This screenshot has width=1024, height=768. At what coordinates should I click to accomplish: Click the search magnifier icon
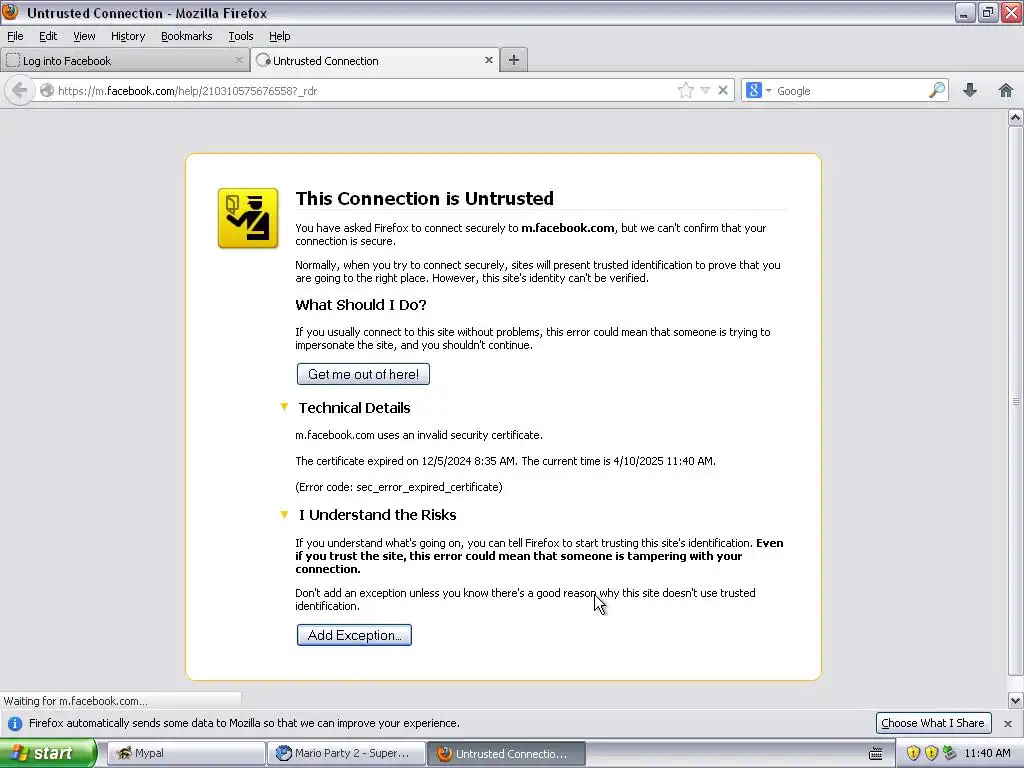pyautogui.click(x=936, y=90)
